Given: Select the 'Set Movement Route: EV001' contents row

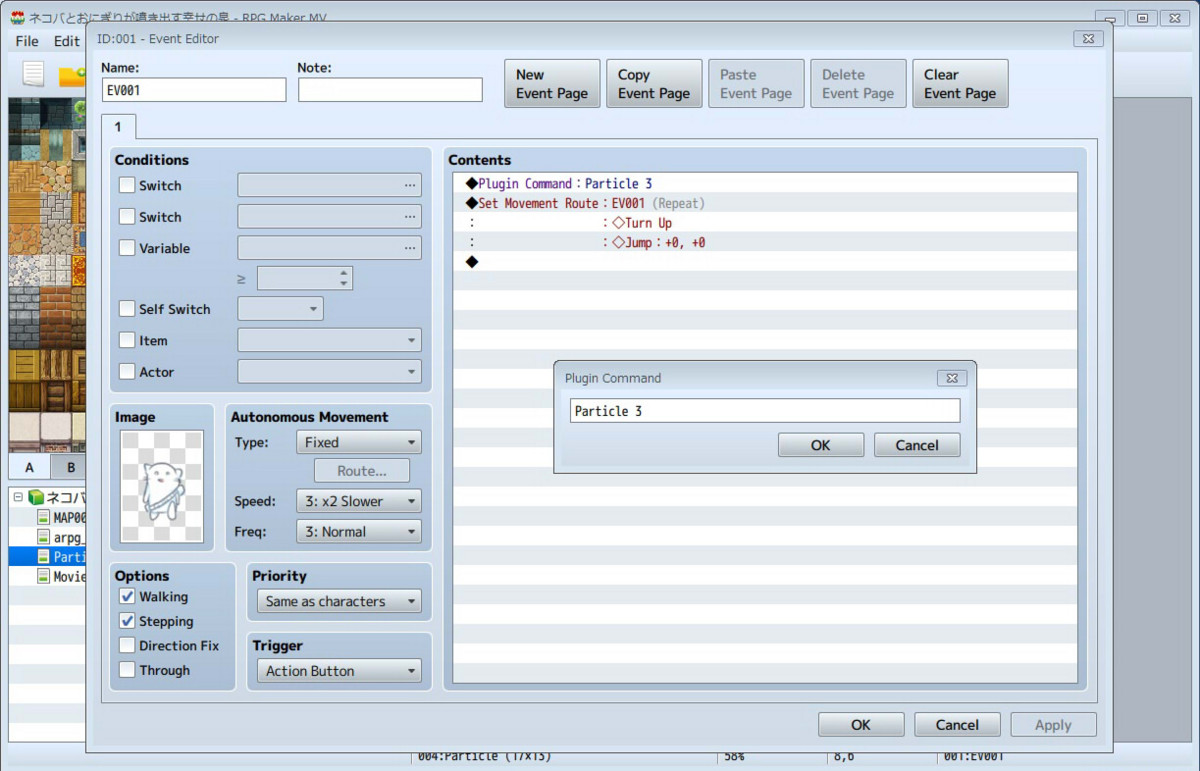Looking at the screenshot, I should [x=765, y=203].
